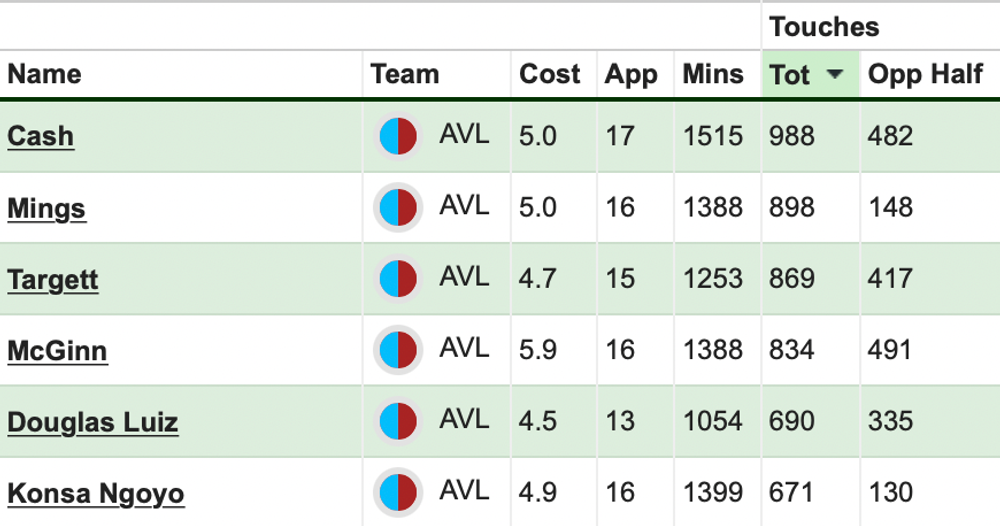Open the Konsa Ngoyo player link
The image size is (1000, 526).
pos(96,494)
